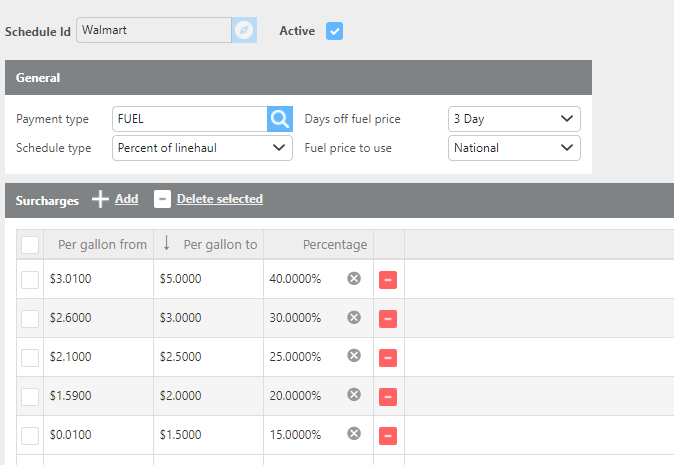
Task: Uncheck the Active checkbox
Action: pos(335,31)
